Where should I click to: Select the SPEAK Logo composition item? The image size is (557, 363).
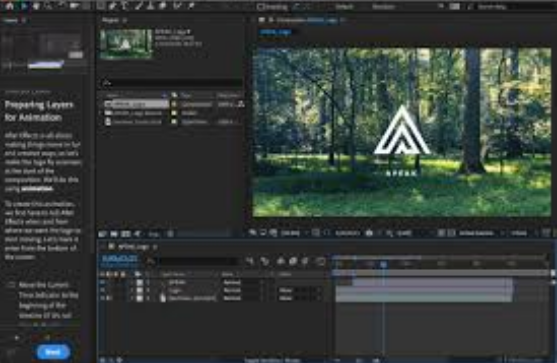click(136, 104)
